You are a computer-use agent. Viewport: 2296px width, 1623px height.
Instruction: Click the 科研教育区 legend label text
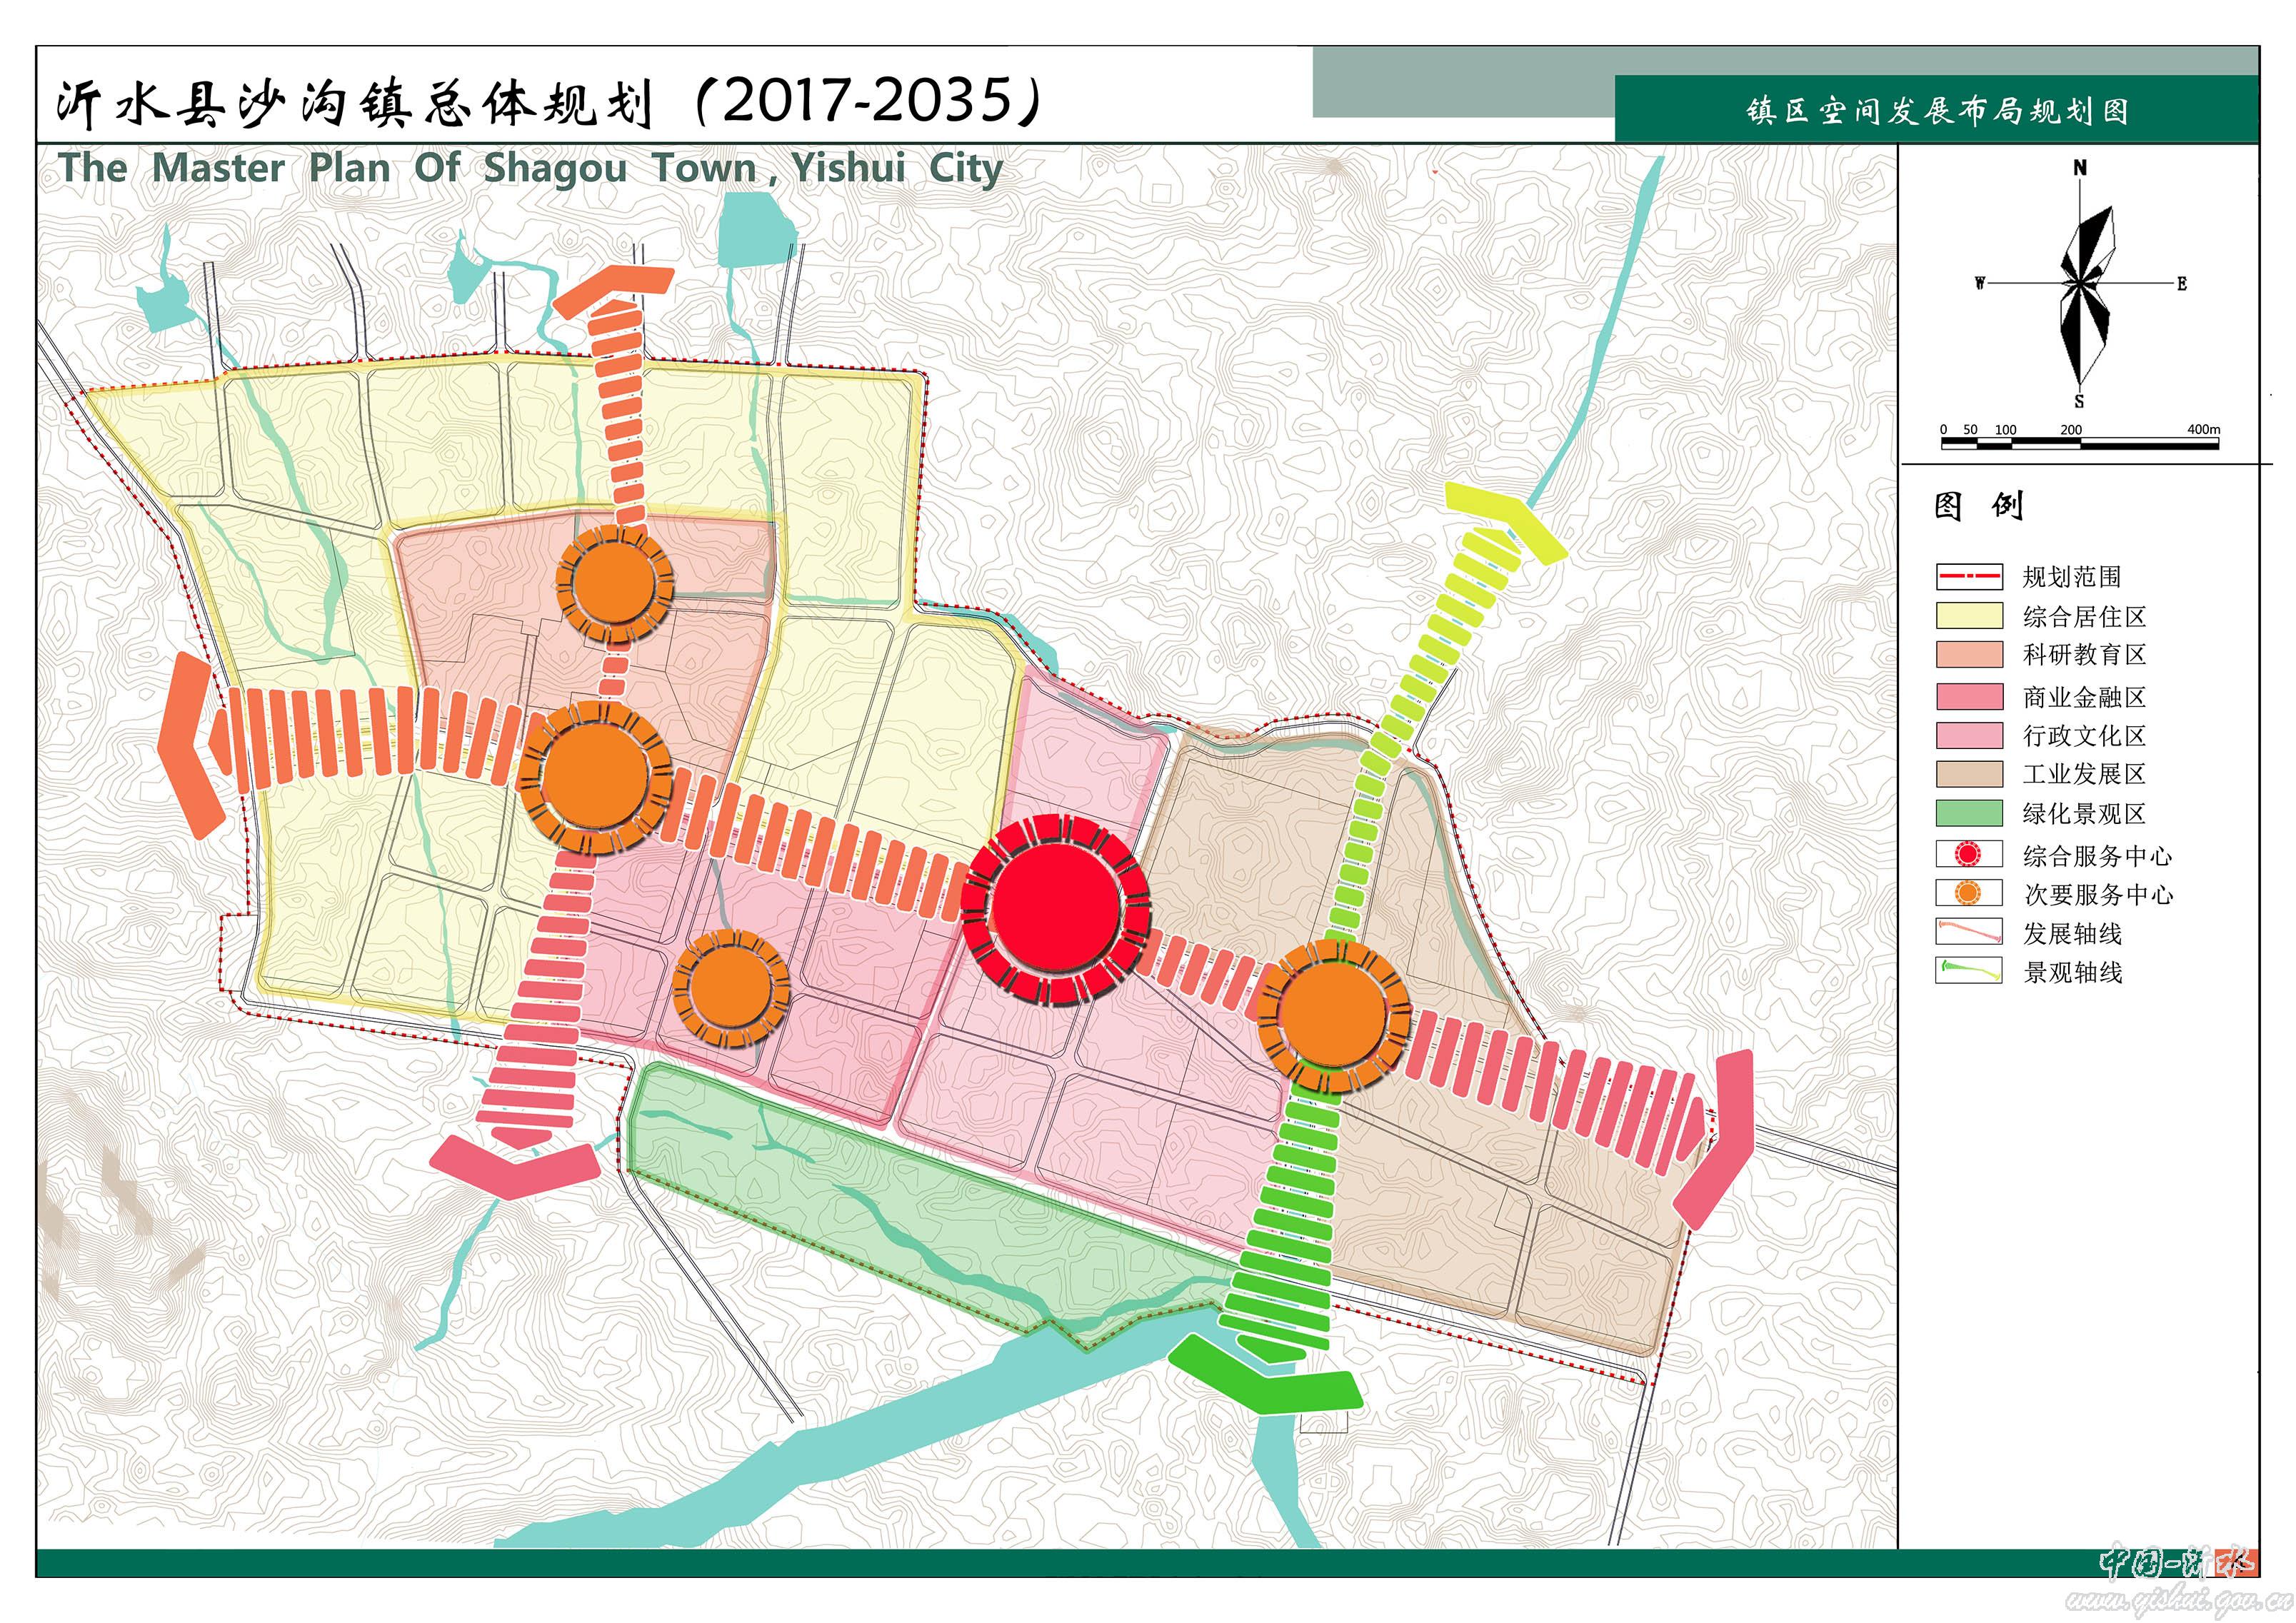tap(2084, 655)
